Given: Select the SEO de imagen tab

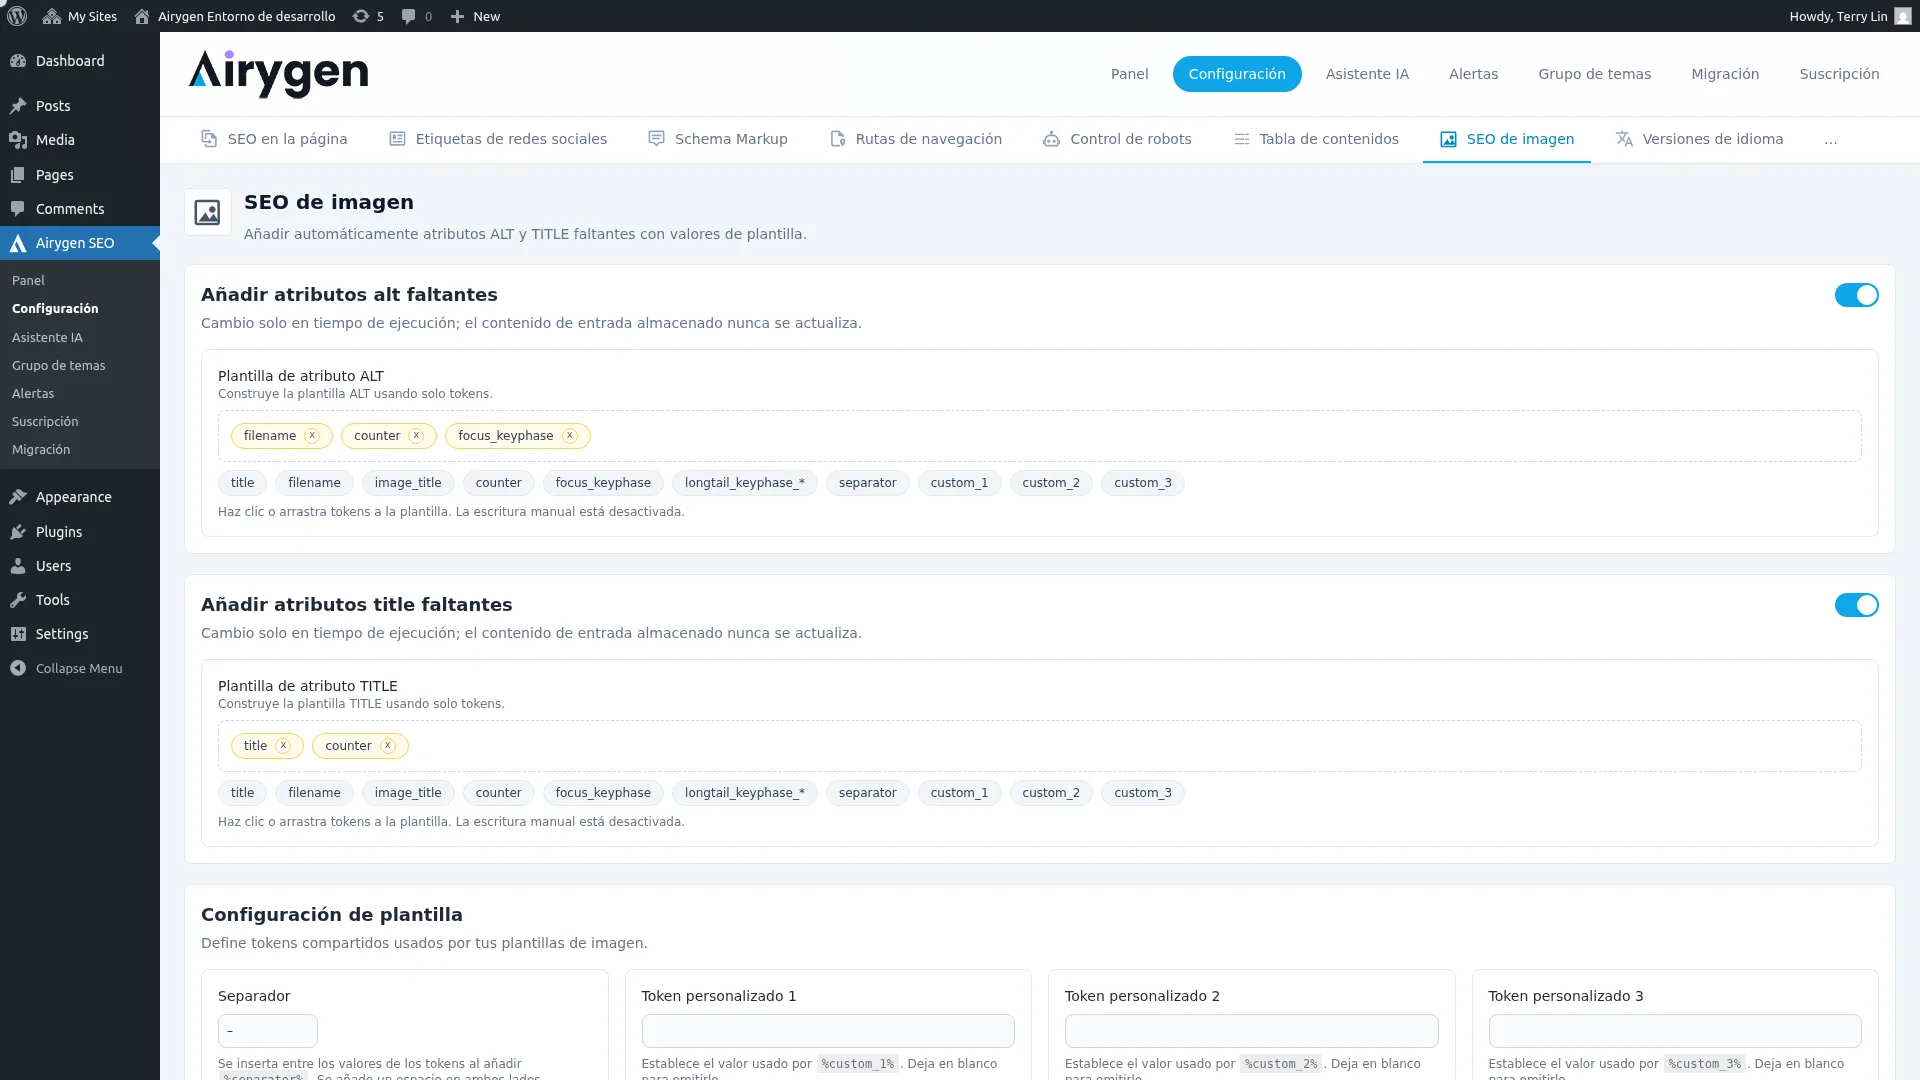Looking at the screenshot, I should (x=1507, y=139).
